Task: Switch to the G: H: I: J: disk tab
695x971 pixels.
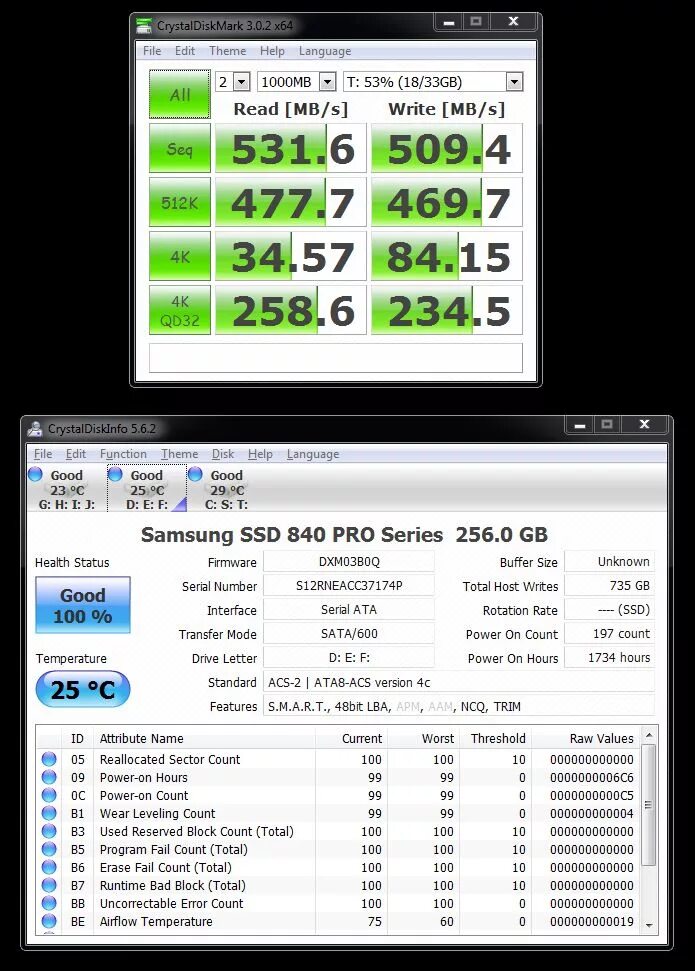Action: coord(66,489)
